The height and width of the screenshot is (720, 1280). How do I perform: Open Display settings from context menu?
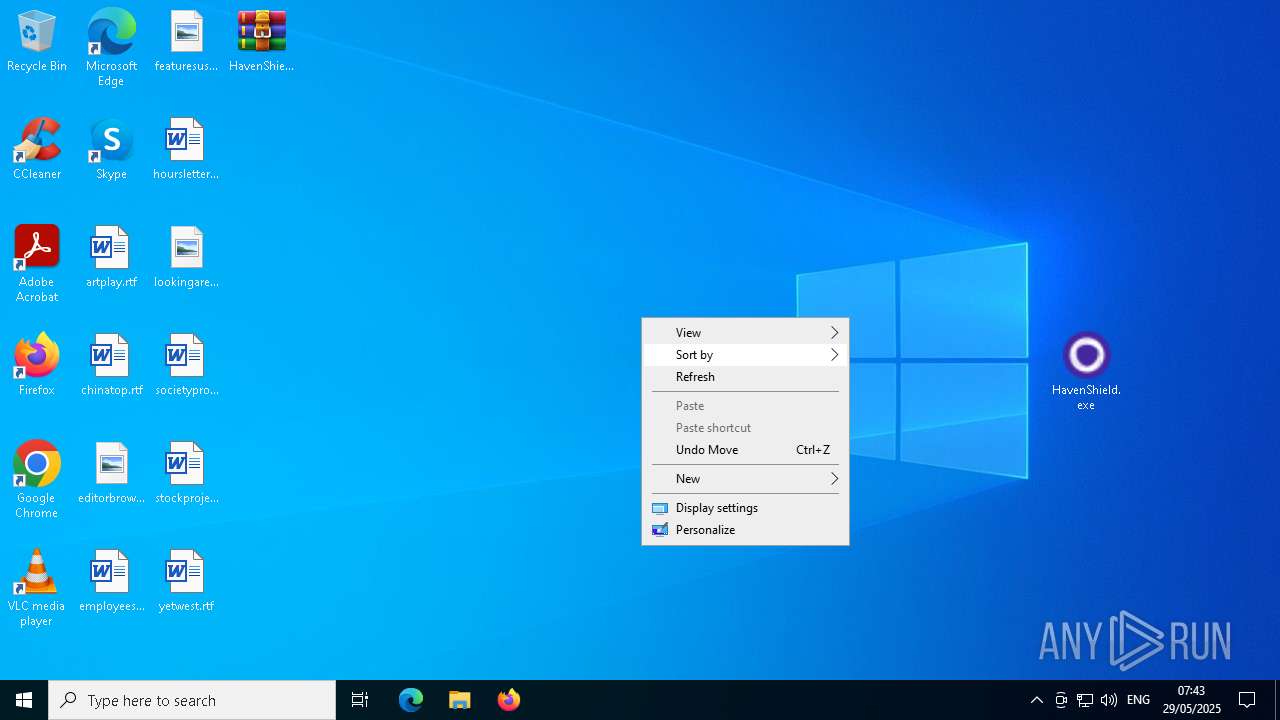(x=745, y=508)
